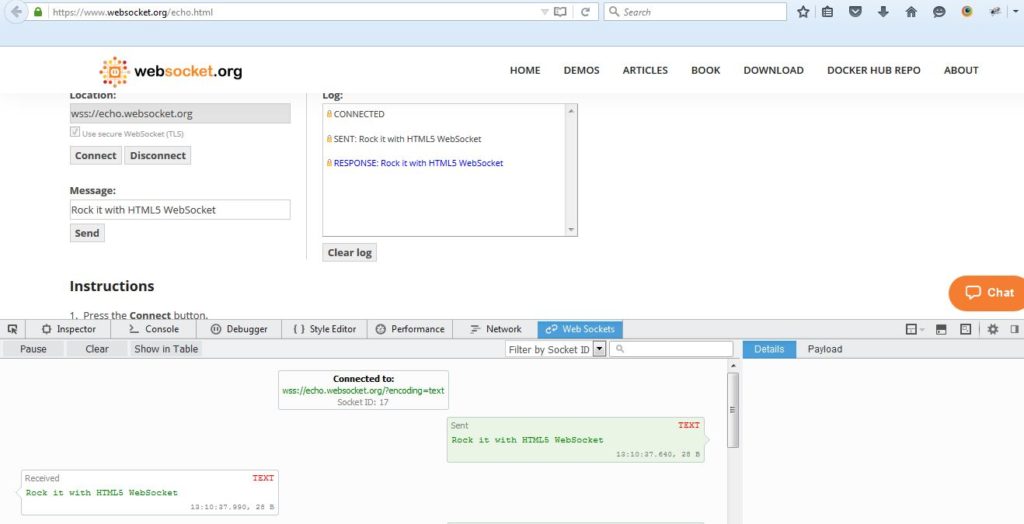Click the frames list scroll up arrow
This screenshot has width=1024, height=524.
coord(733,365)
